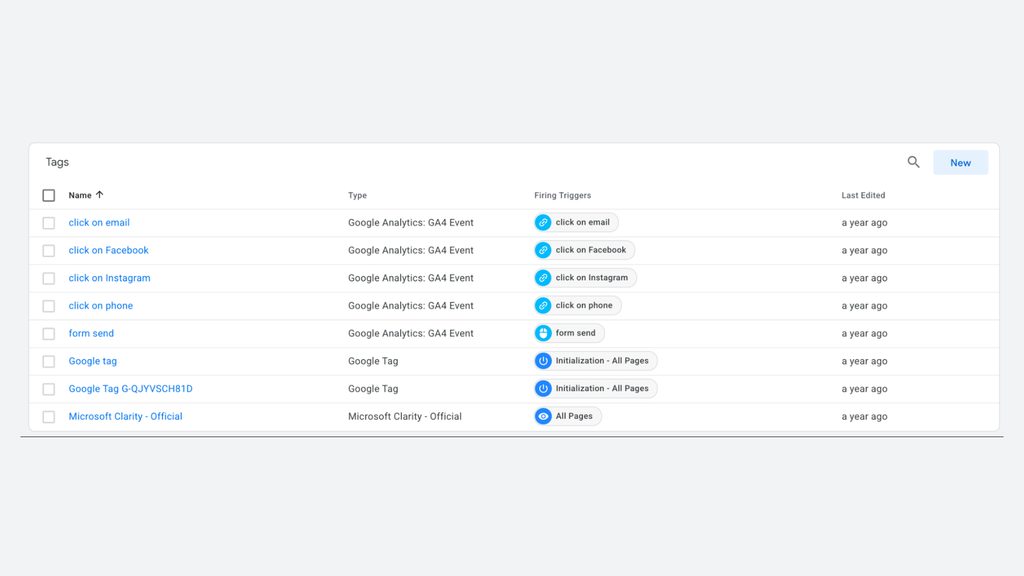This screenshot has height=576, width=1024.
Task: Click the Tags panel title
Action: pos(57,162)
